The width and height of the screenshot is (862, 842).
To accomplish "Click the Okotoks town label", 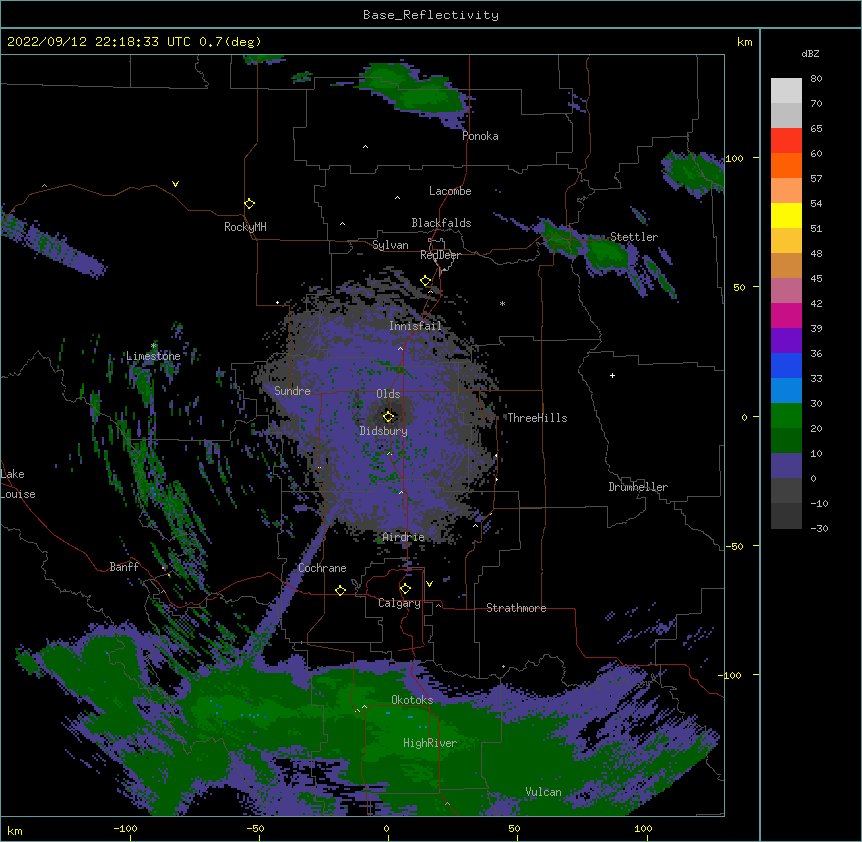I will pyautogui.click(x=412, y=700).
